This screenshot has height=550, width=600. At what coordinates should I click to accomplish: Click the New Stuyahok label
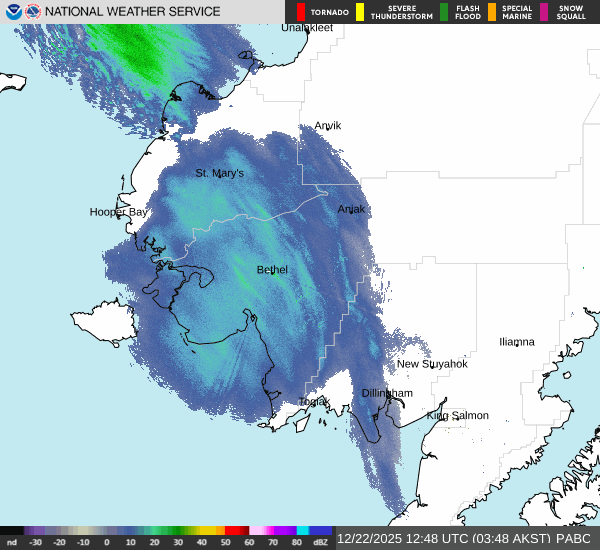point(432,363)
